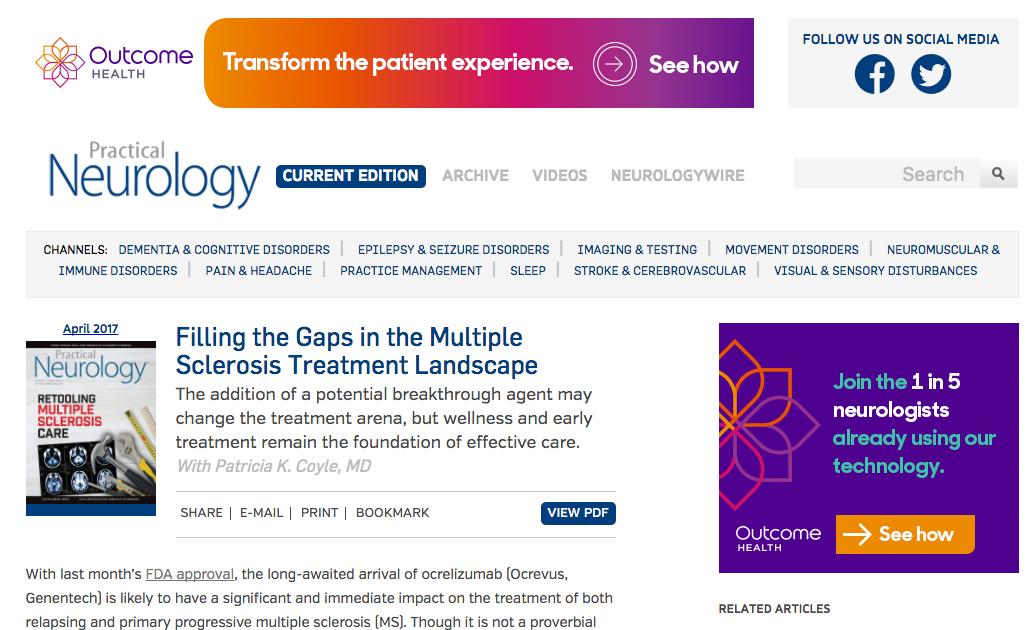
Task: Follow the FDA approval link
Action: pyautogui.click(x=190, y=574)
